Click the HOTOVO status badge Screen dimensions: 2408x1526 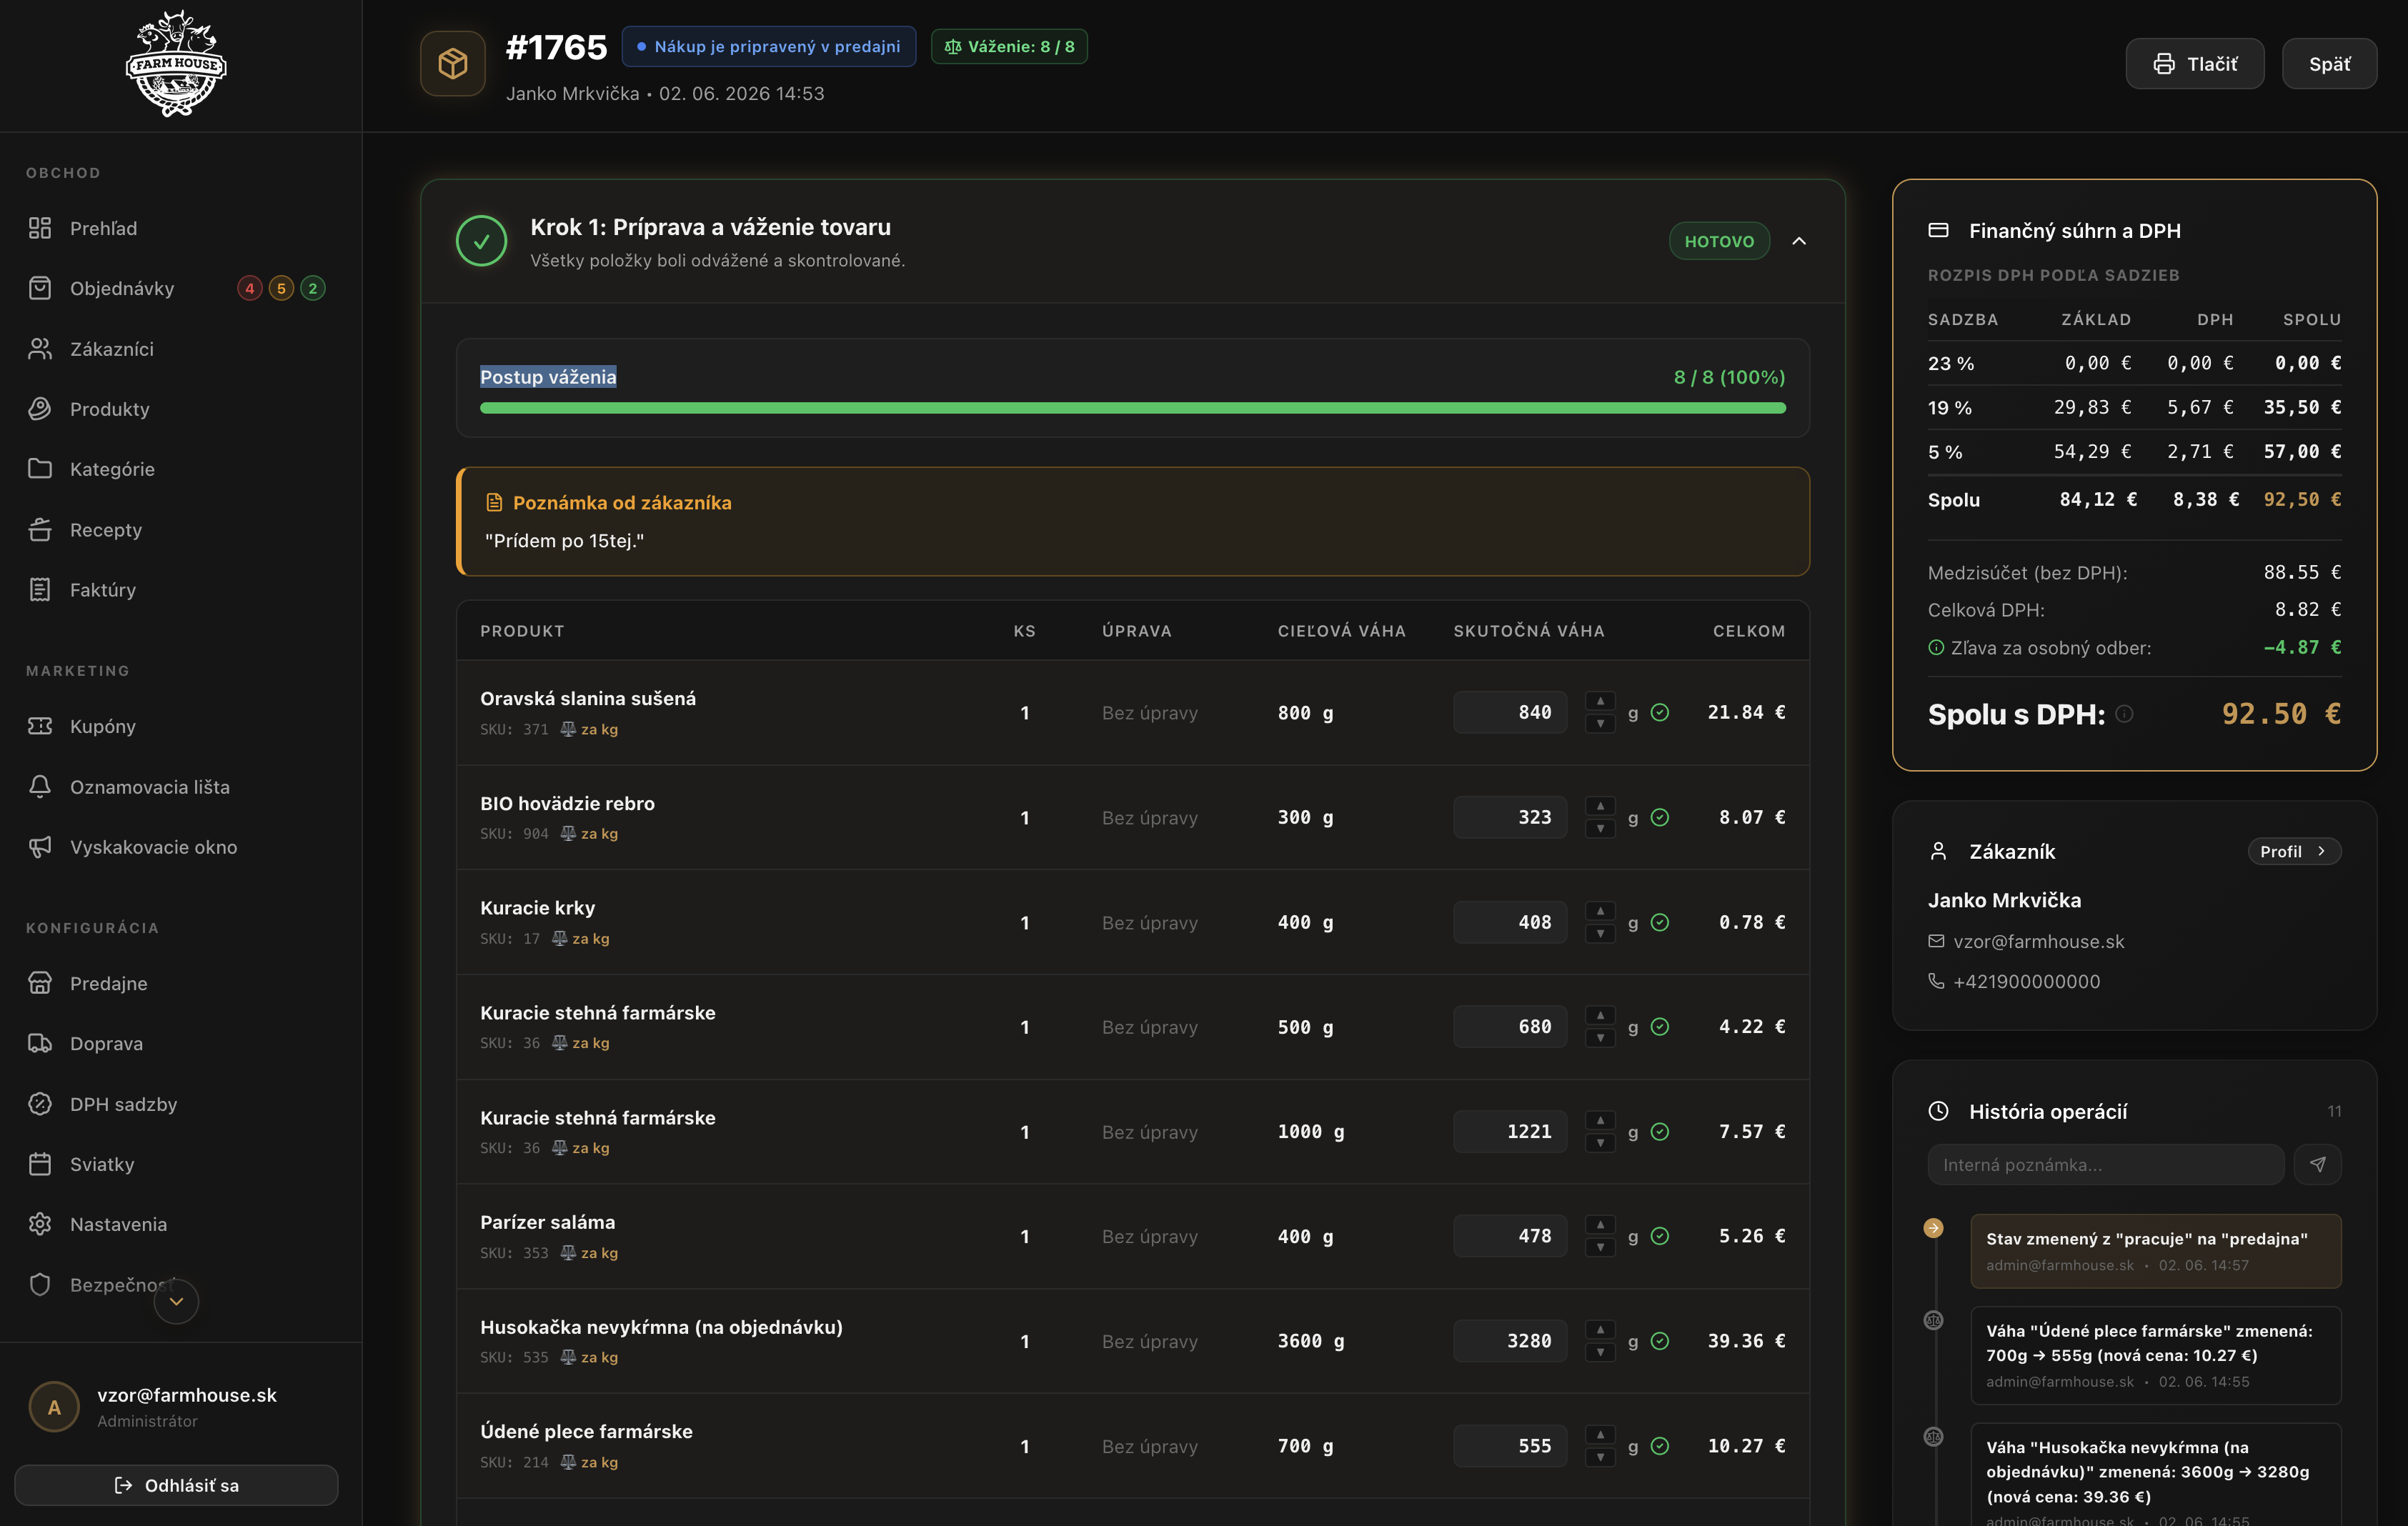pyautogui.click(x=1719, y=241)
